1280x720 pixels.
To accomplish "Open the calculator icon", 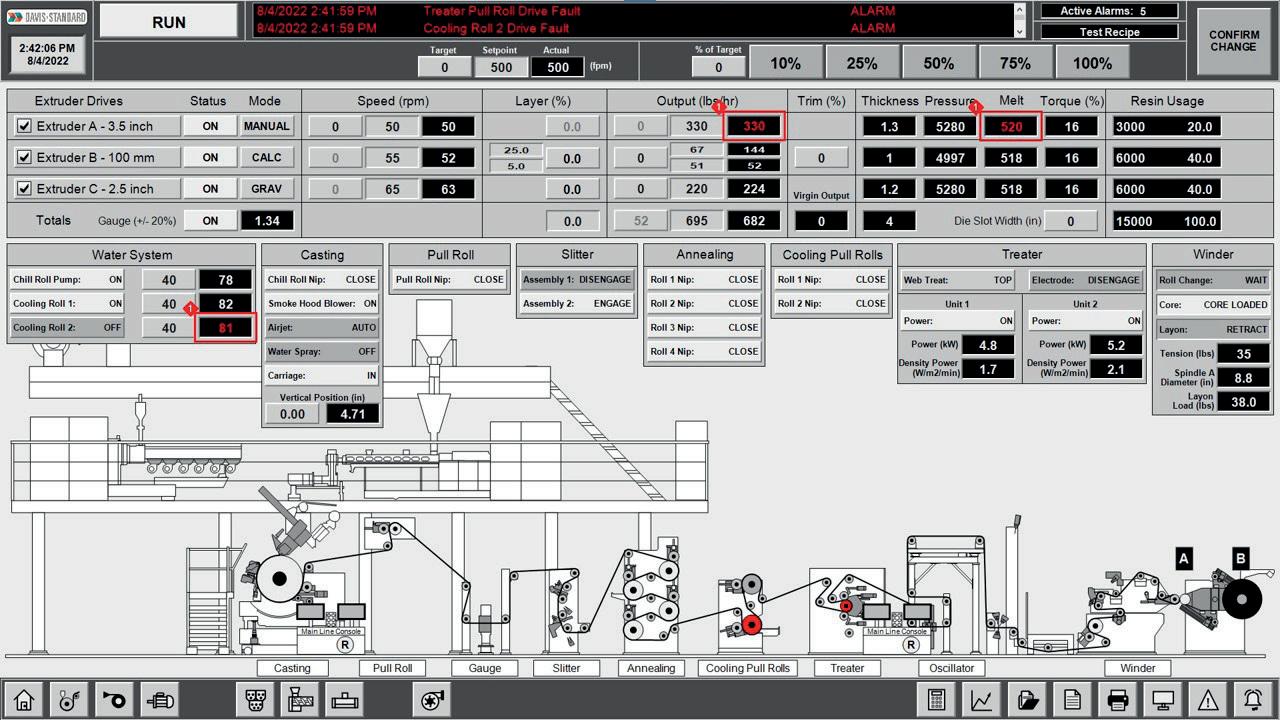I will click(x=937, y=700).
